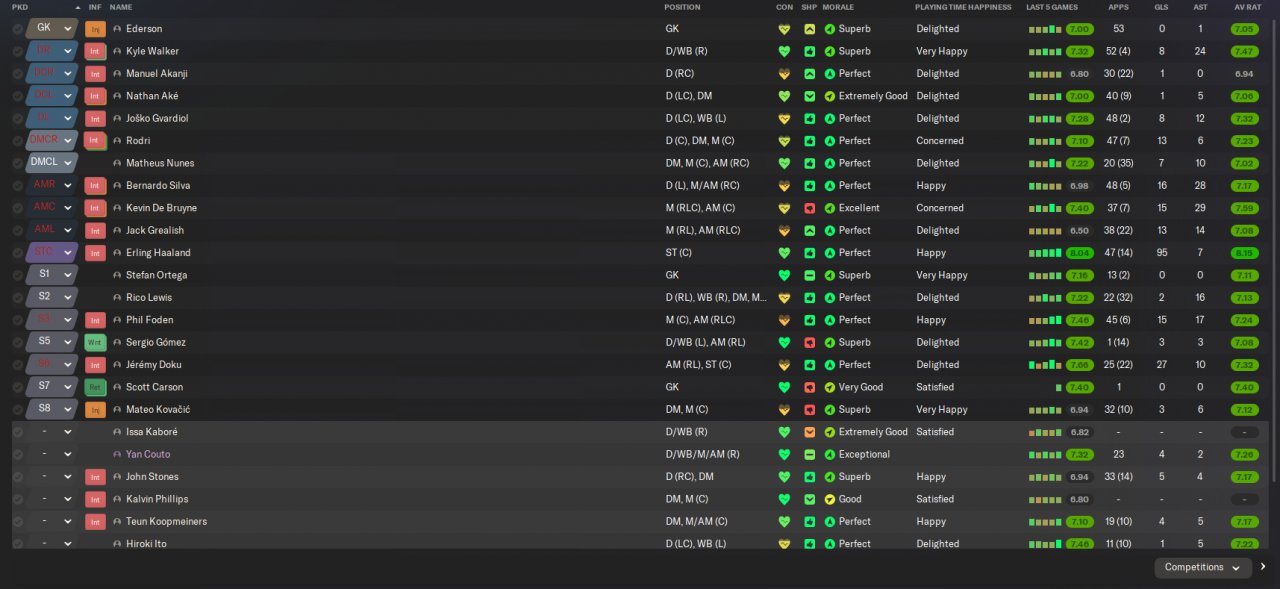Sort by the PKD column header

(20, 7)
